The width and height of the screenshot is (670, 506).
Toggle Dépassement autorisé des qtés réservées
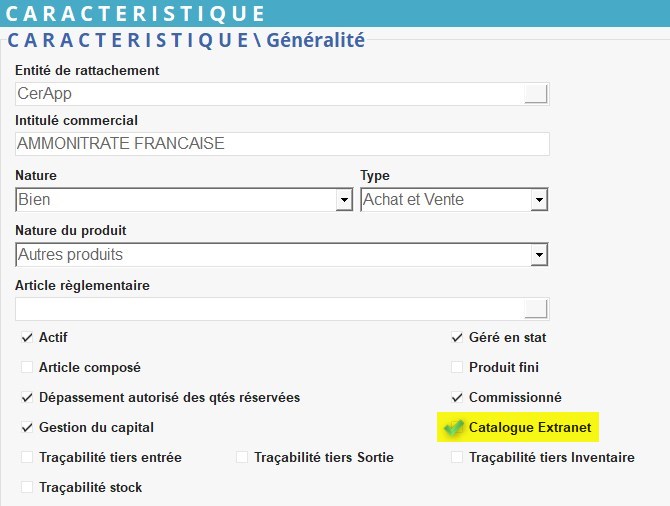27,398
